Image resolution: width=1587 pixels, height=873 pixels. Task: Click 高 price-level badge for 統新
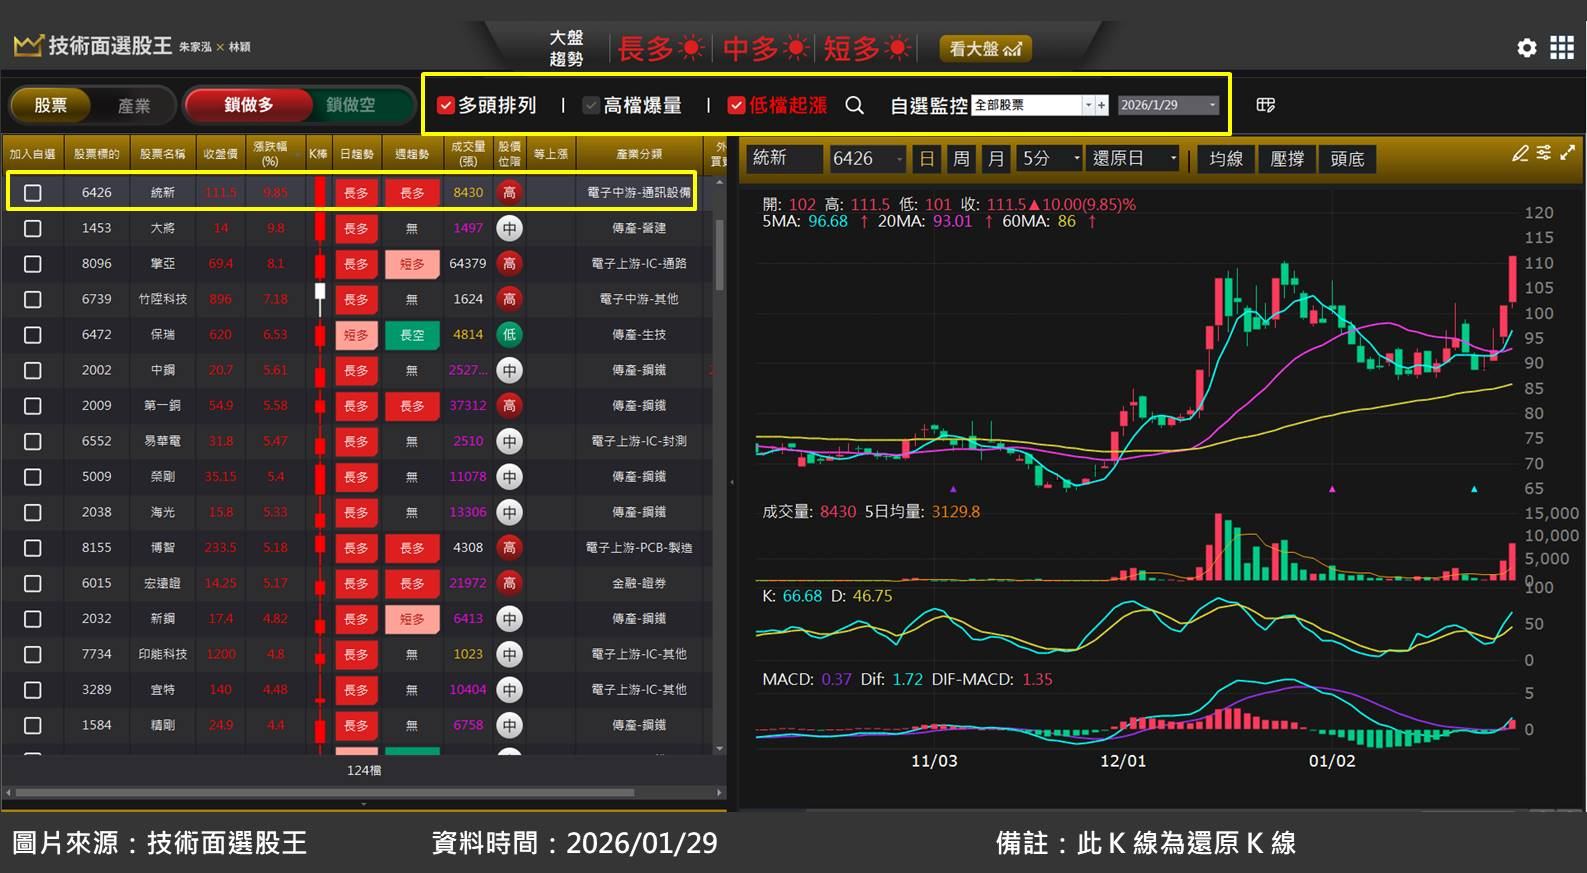509,192
